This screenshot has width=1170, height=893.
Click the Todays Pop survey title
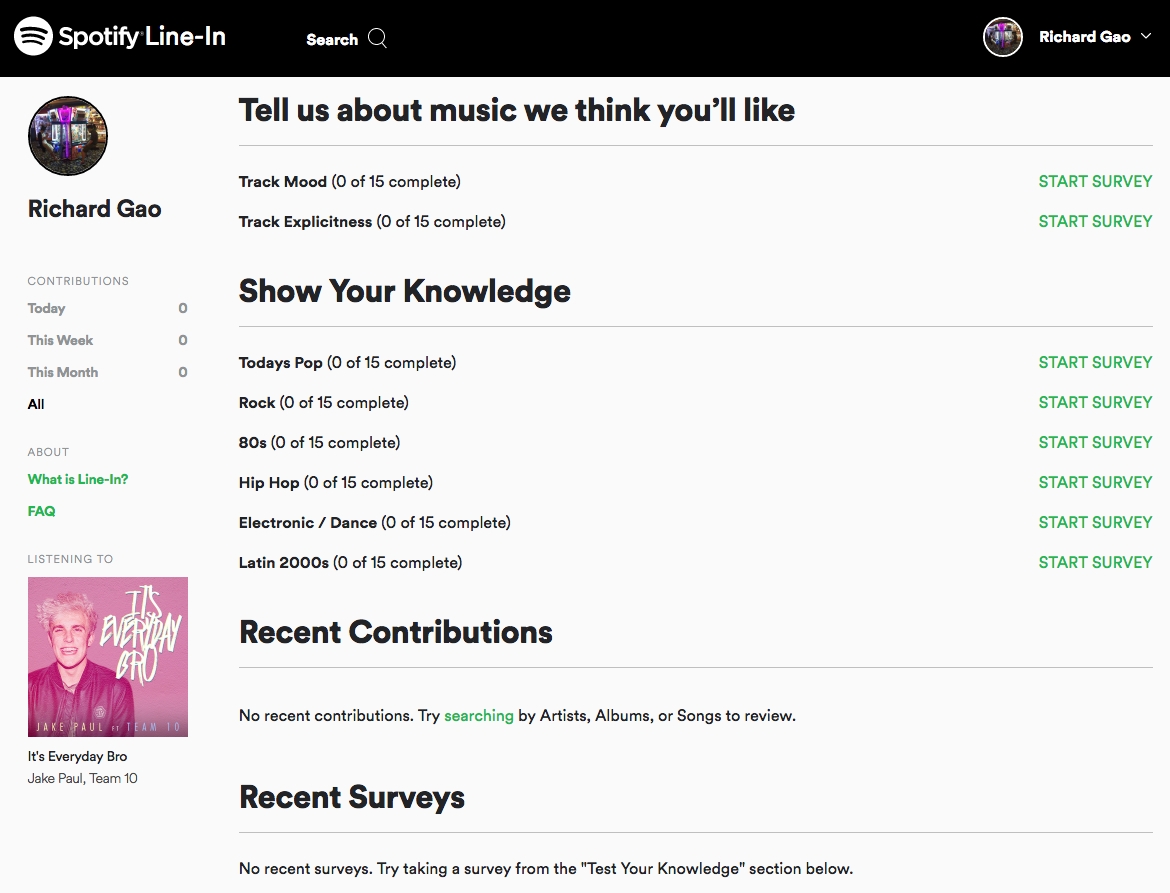(281, 363)
